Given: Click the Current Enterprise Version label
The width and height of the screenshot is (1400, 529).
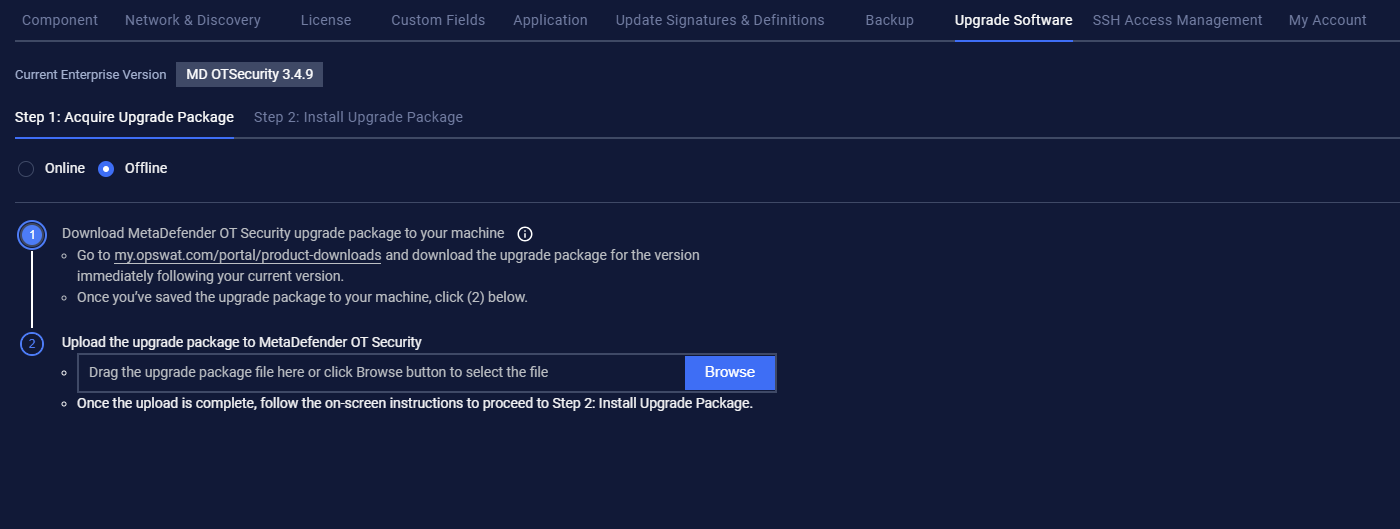Looking at the screenshot, I should point(91,75).
